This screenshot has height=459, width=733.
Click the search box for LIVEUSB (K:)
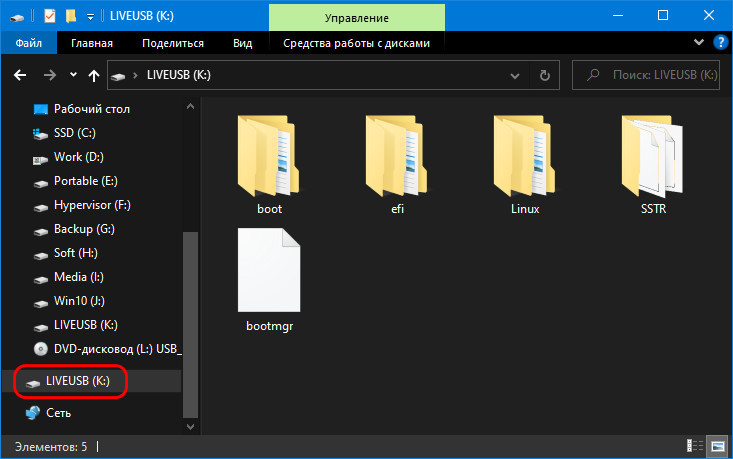(x=646, y=75)
